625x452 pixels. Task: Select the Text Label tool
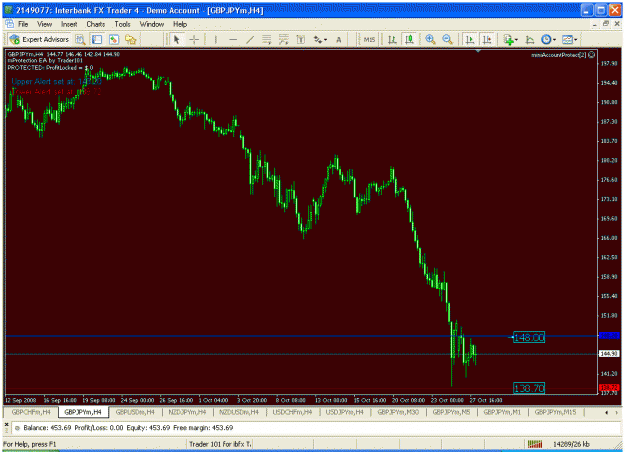pyautogui.click(x=301, y=39)
